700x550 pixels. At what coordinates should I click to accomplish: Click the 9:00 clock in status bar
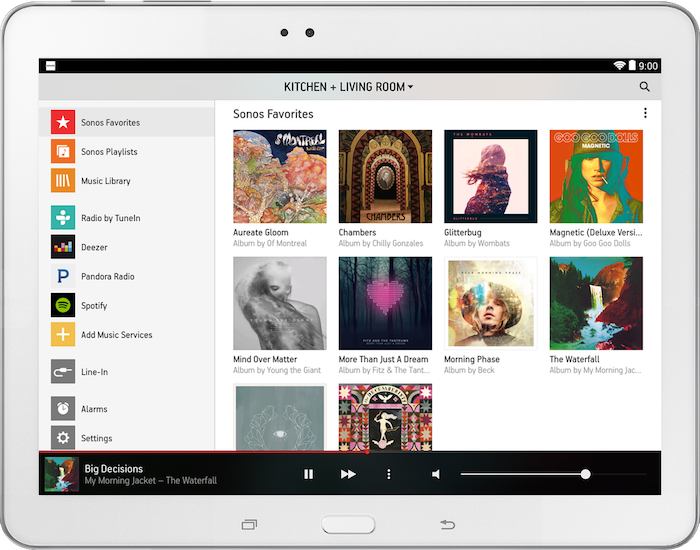(x=648, y=66)
